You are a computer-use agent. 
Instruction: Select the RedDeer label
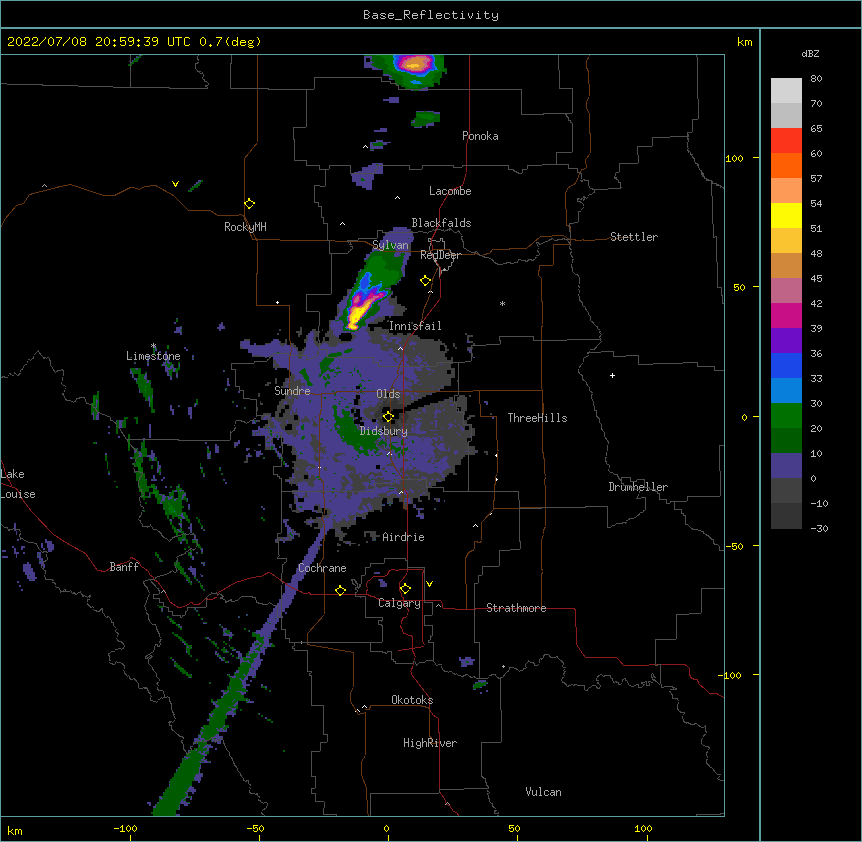tap(440, 255)
